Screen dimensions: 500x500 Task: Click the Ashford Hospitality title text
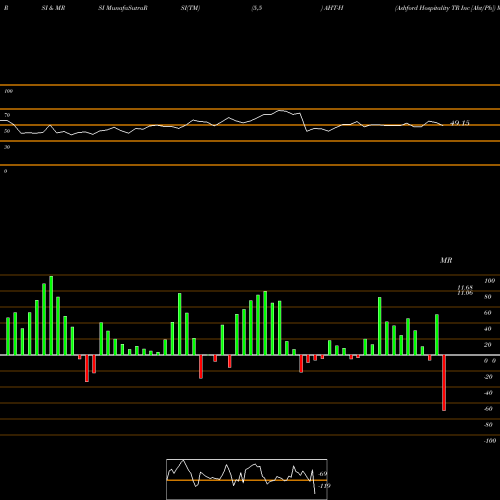coord(447,8)
